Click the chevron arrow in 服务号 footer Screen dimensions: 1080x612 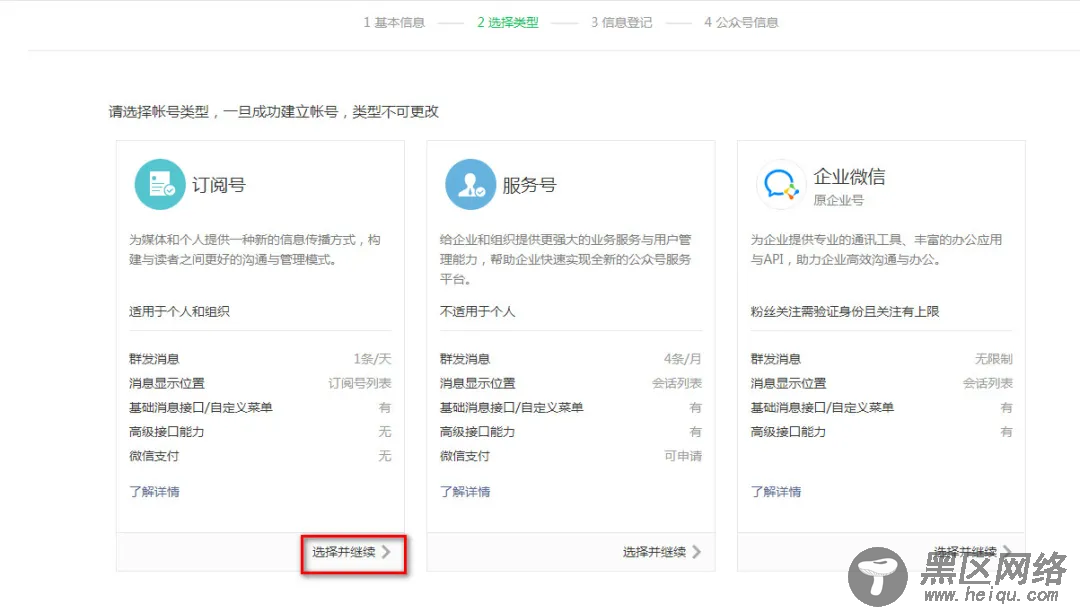[696, 552]
